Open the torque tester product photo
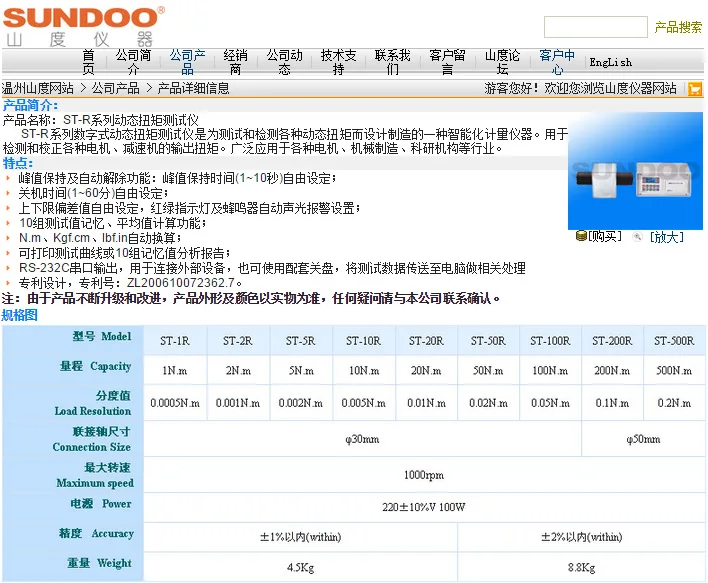This screenshot has height=583, width=708. (635, 171)
